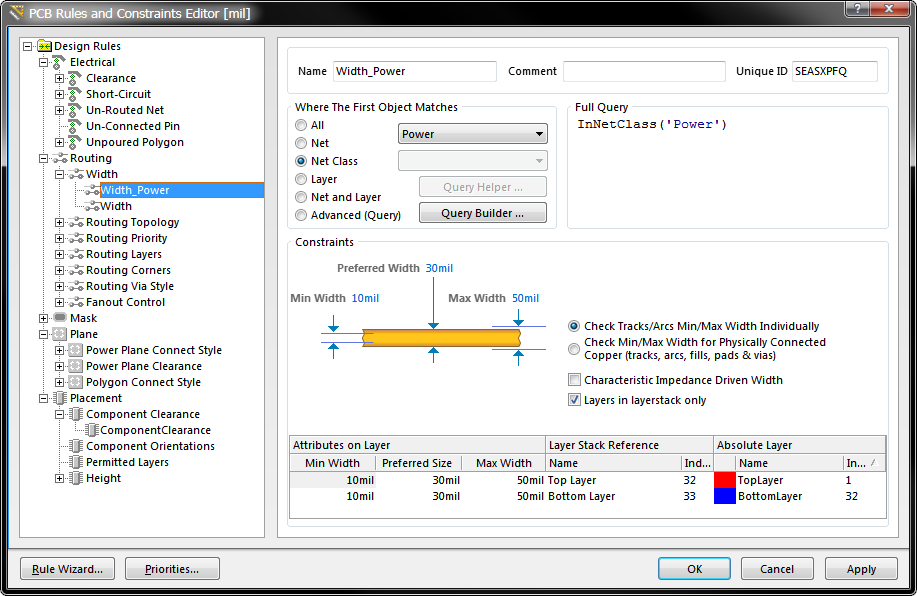Confirm with the OK button

point(694,569)
